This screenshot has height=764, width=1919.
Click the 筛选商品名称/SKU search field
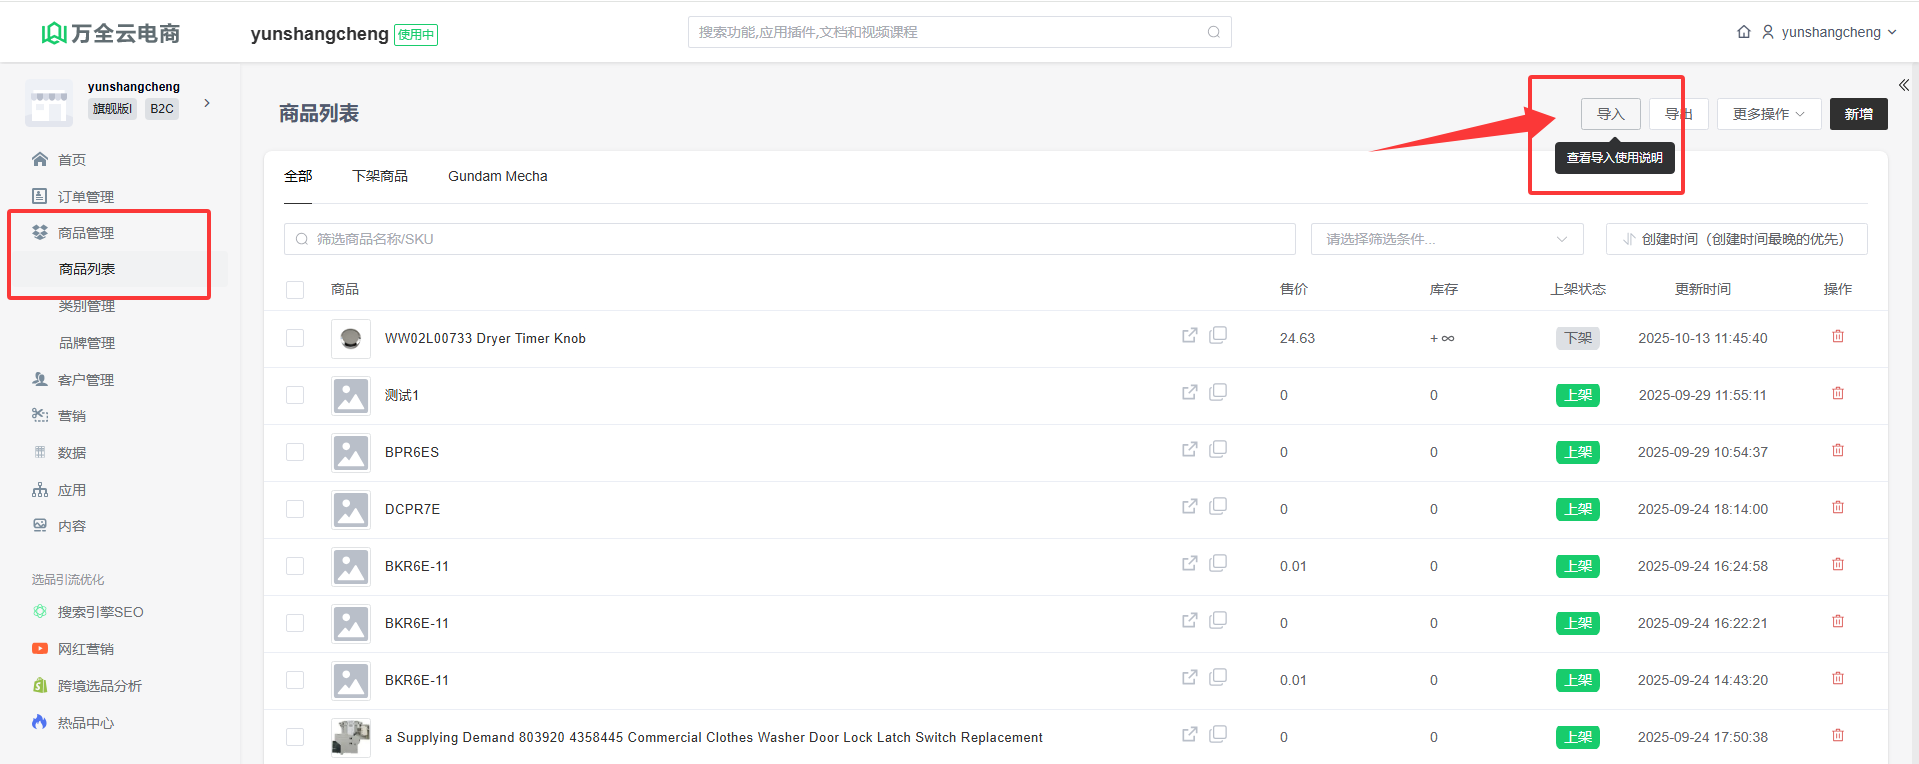point(790,239)
